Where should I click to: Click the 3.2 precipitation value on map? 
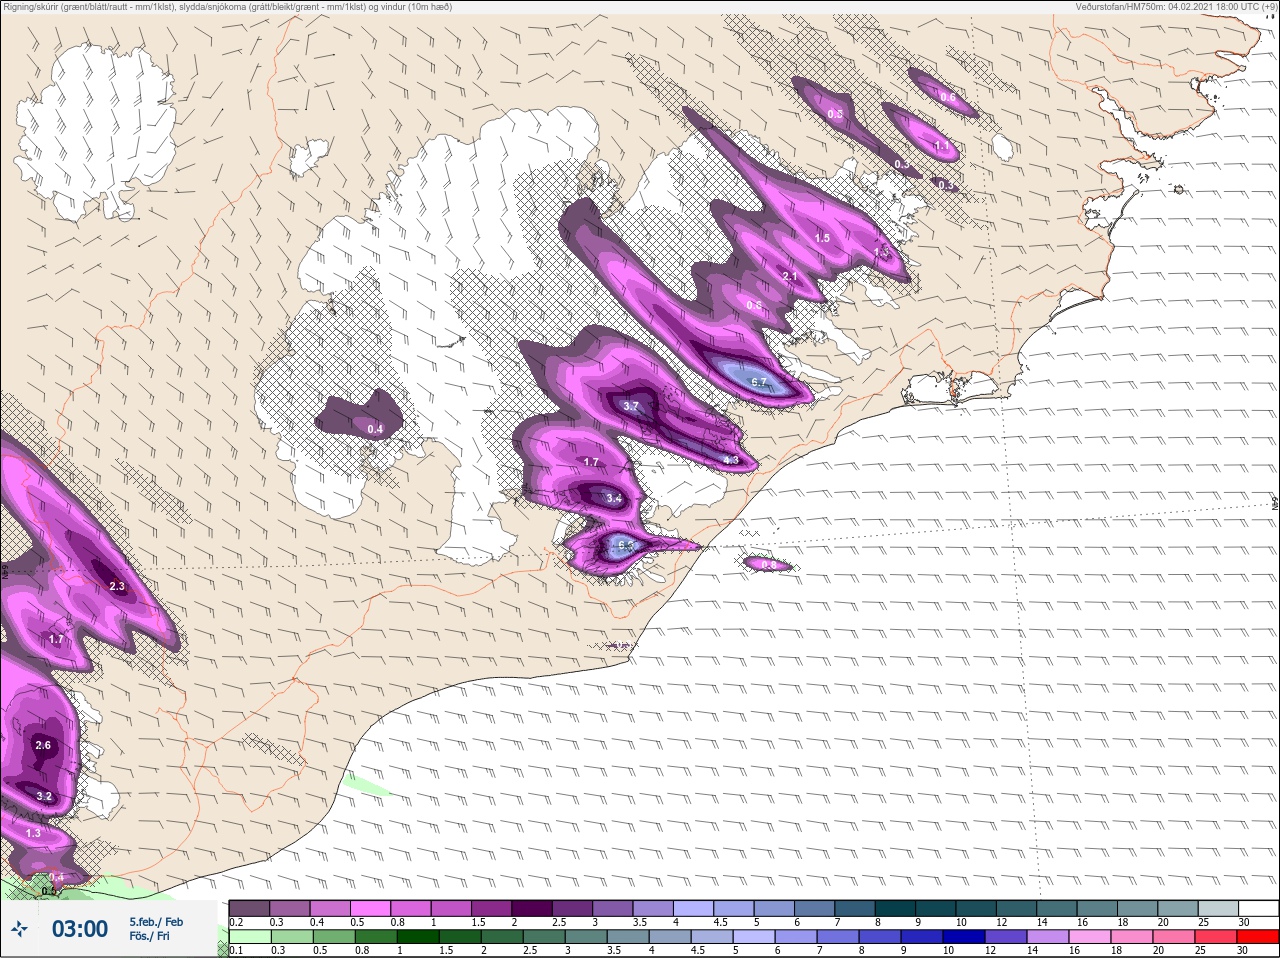click(44, 796)
